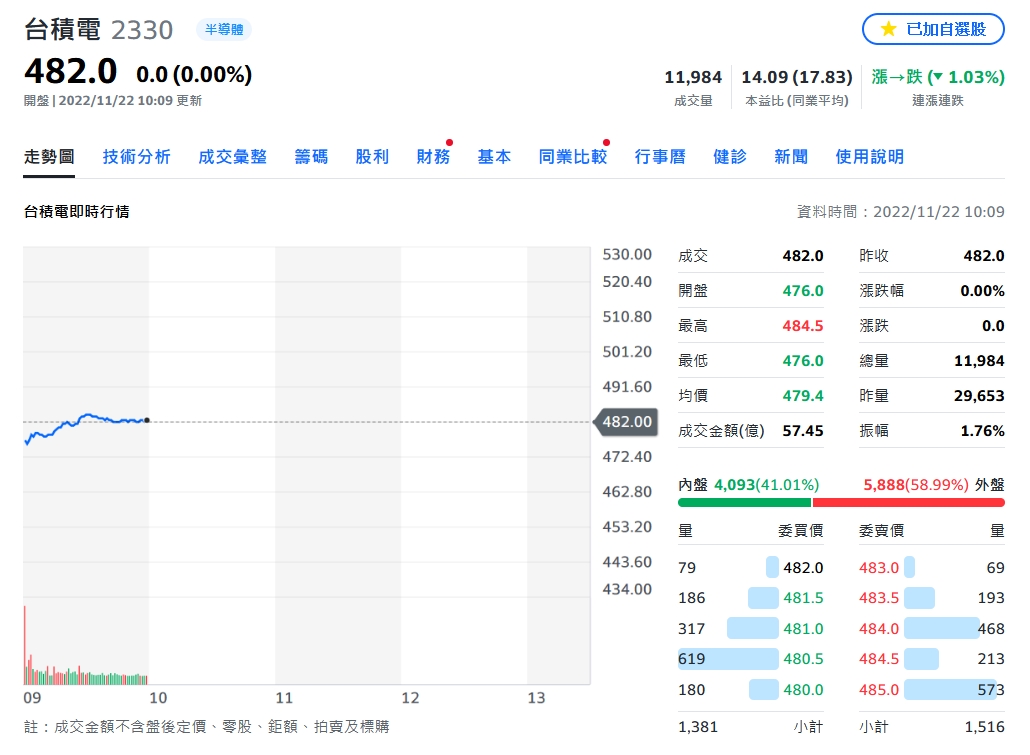
Task: Open the 成交彙整 tab
Action: pyautogui.click(x=233, y=156)
